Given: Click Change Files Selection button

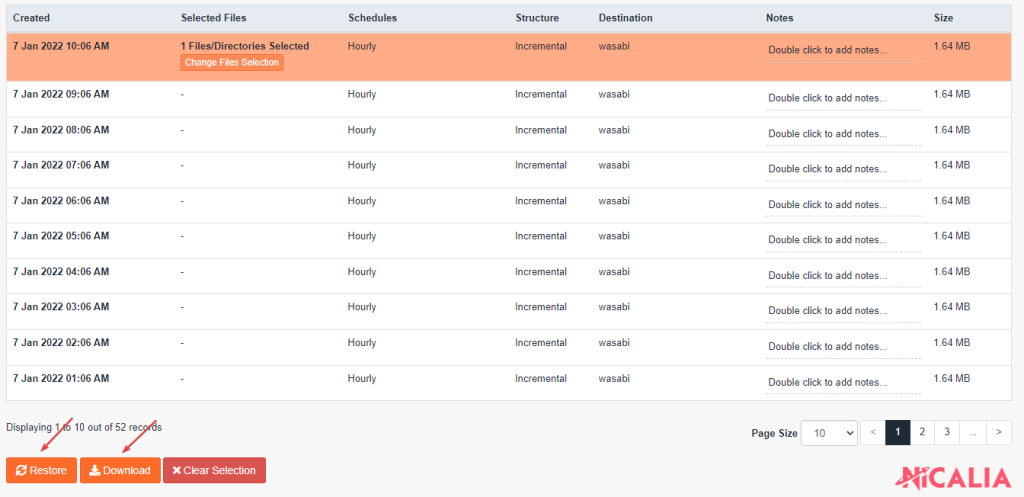Looking at the screenshot, I should (232, 63).
